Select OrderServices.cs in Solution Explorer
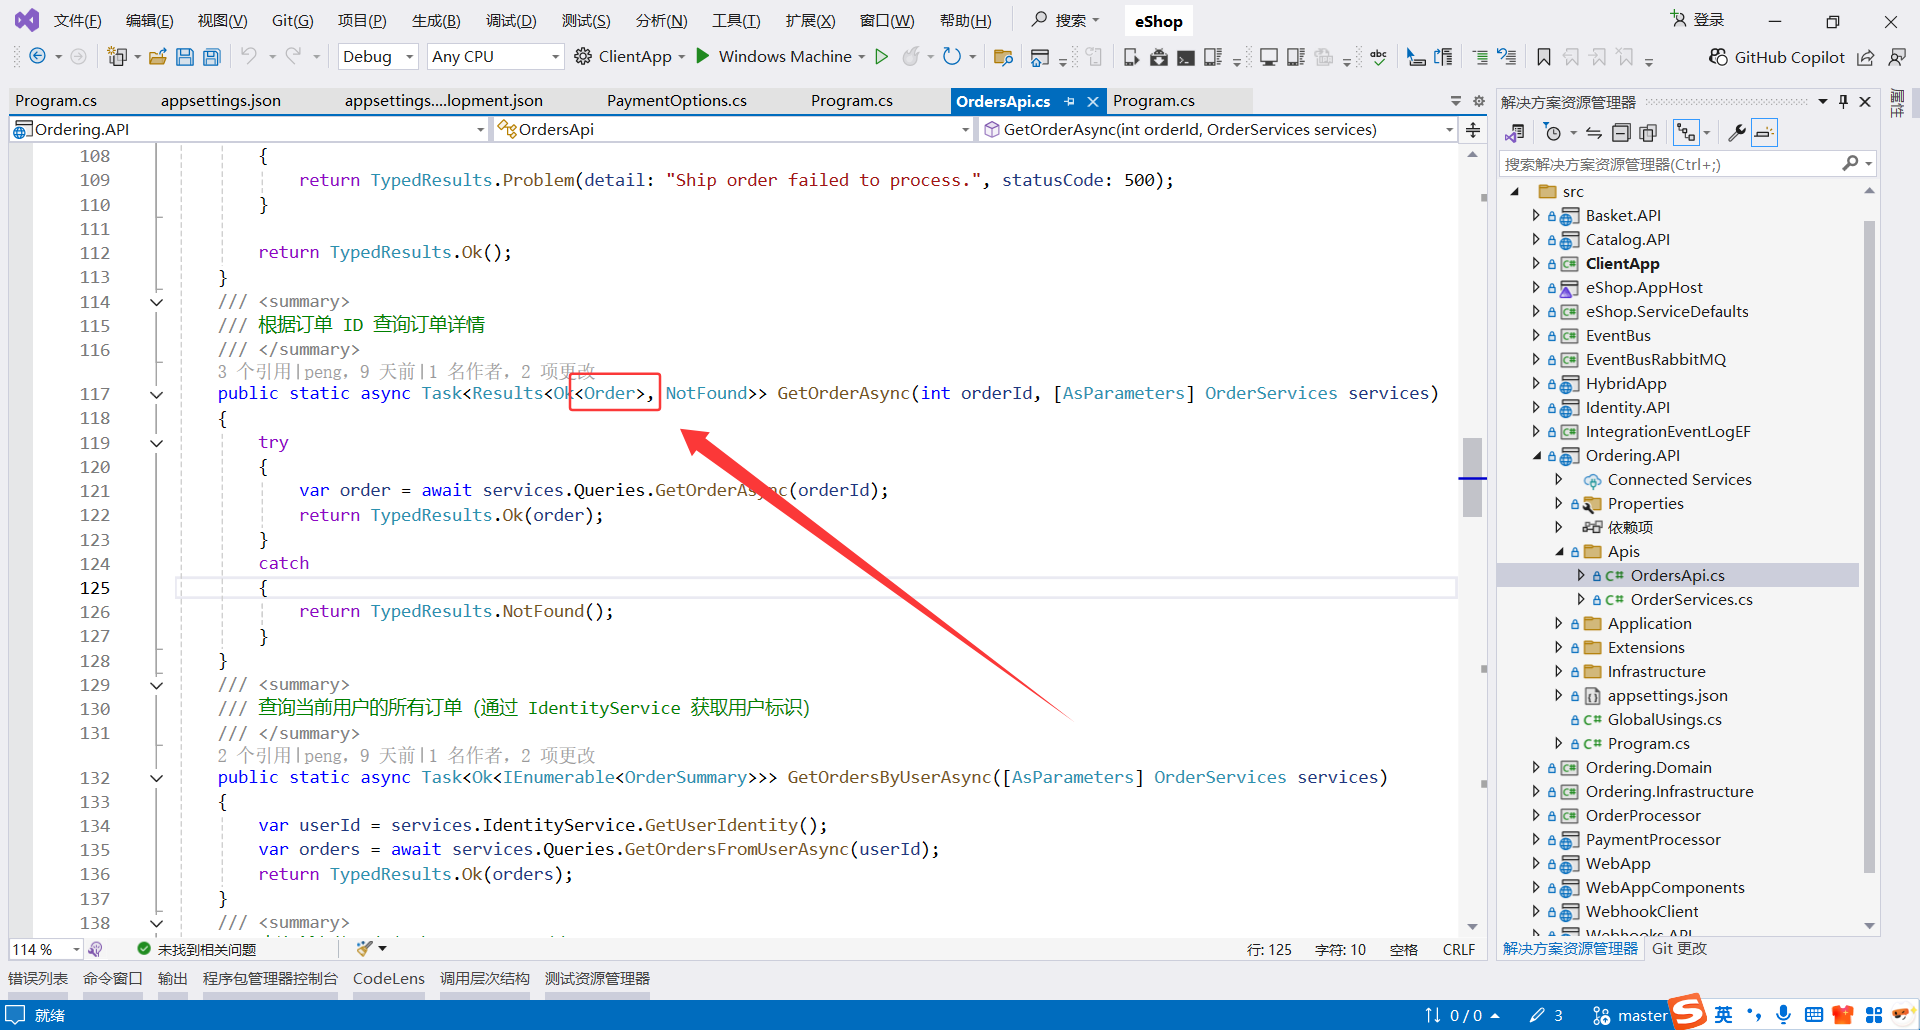The height and width of the screenshot is (1030, 1920). (x=1691, y=600)
